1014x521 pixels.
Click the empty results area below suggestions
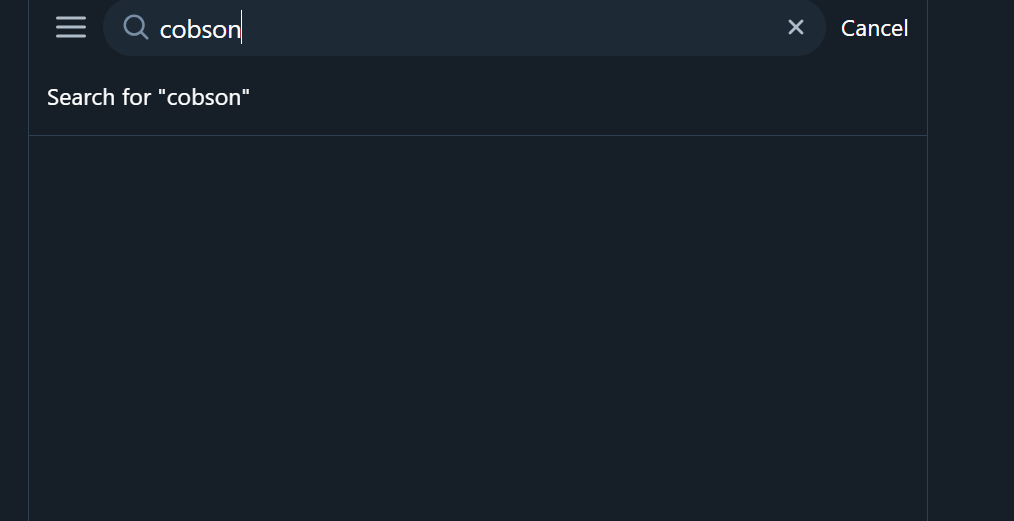click(x=478, y=328)
